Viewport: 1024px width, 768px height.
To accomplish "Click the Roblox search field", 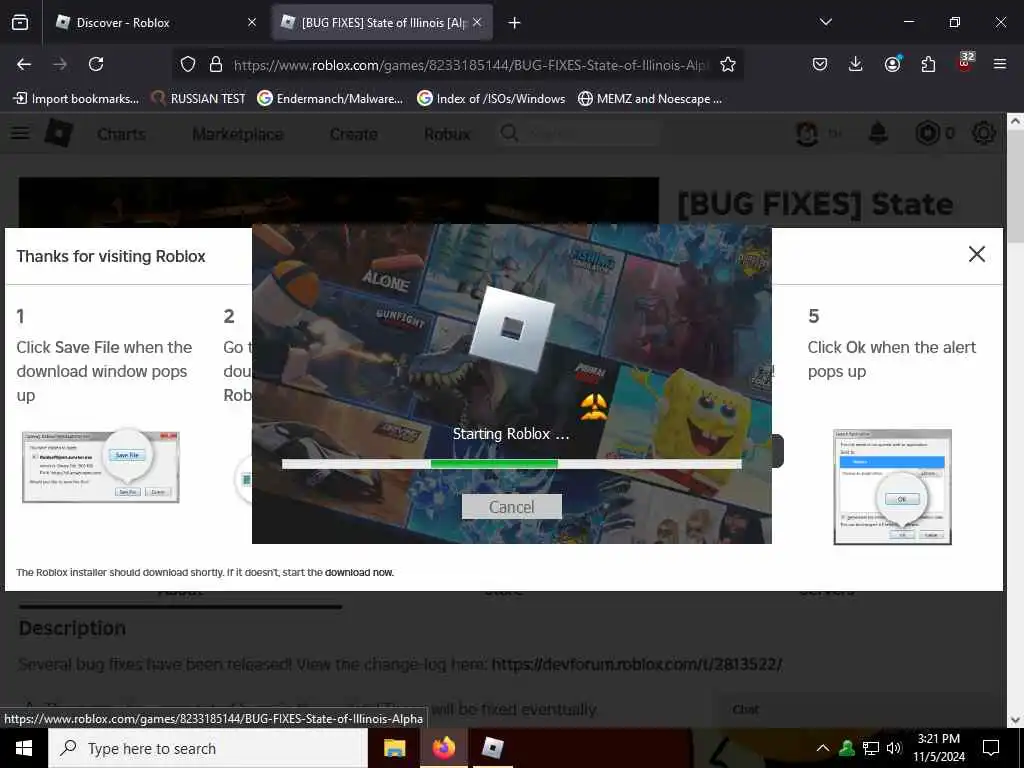I will click(x=580, y=134).
